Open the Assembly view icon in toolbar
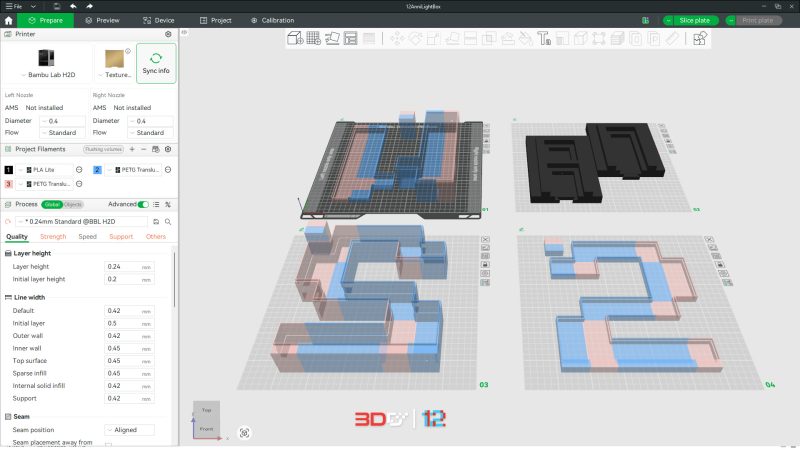Screen dimensions: 800x450 [700, 39]
